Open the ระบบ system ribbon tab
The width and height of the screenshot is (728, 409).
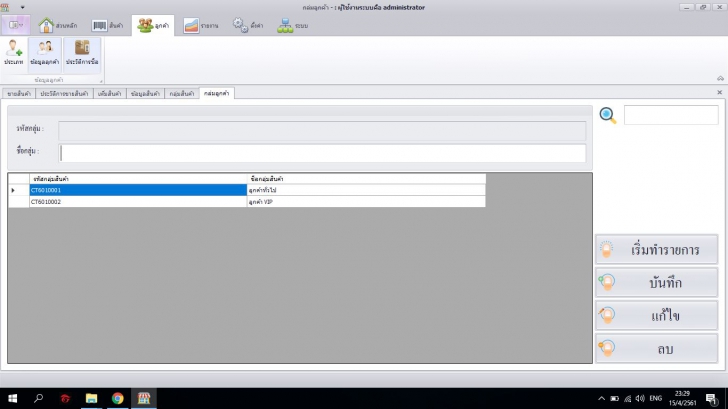click(x=292, y=26)
